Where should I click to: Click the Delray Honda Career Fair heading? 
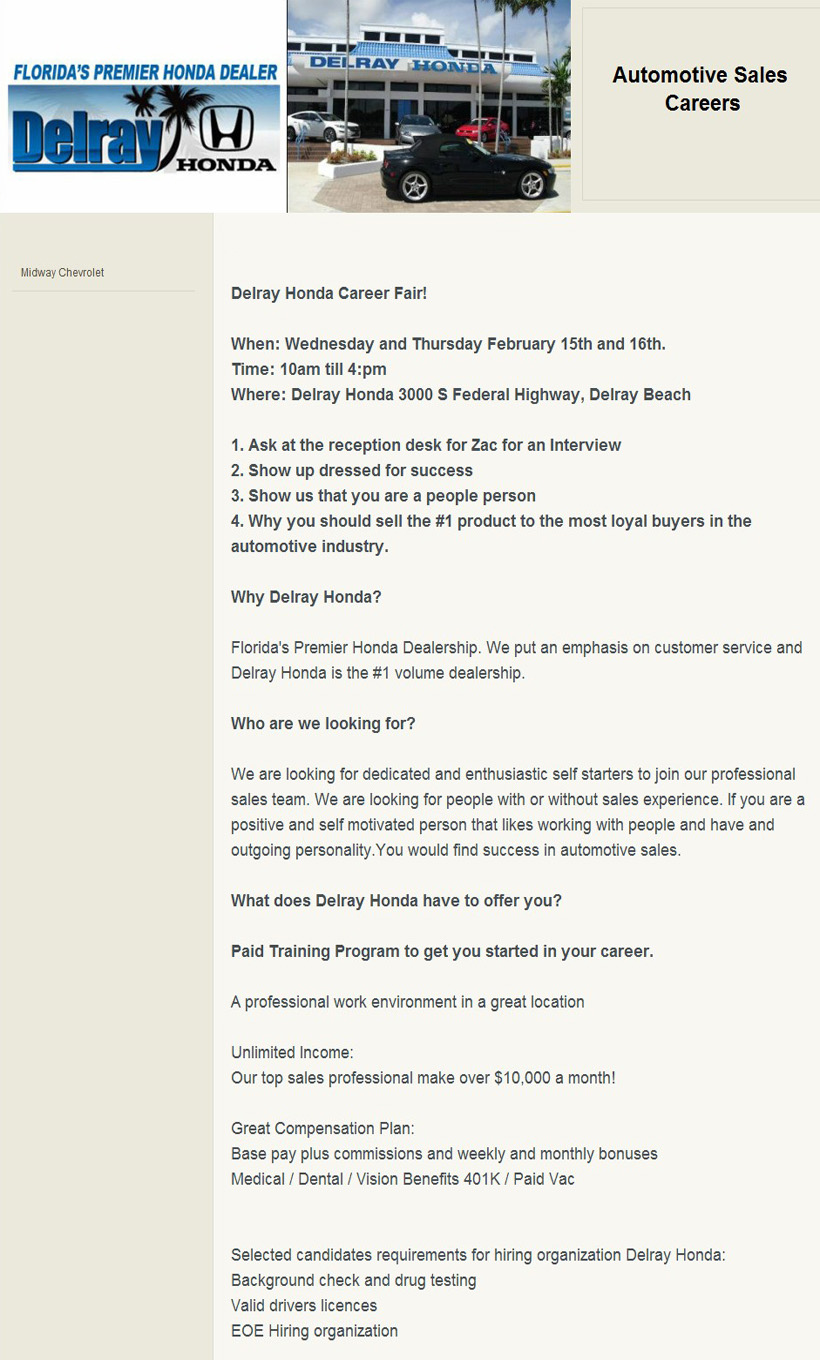pyautogui.click(x=329, y=293)
